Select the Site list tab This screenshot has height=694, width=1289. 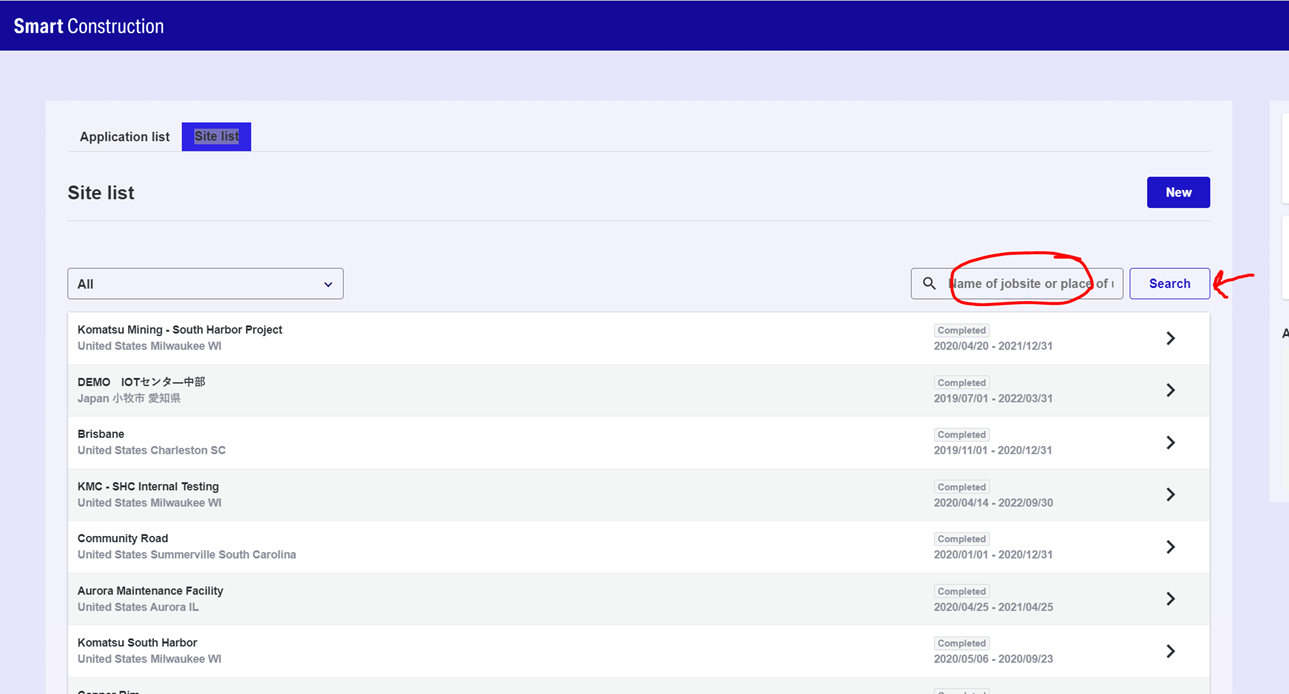coord(216,137)
